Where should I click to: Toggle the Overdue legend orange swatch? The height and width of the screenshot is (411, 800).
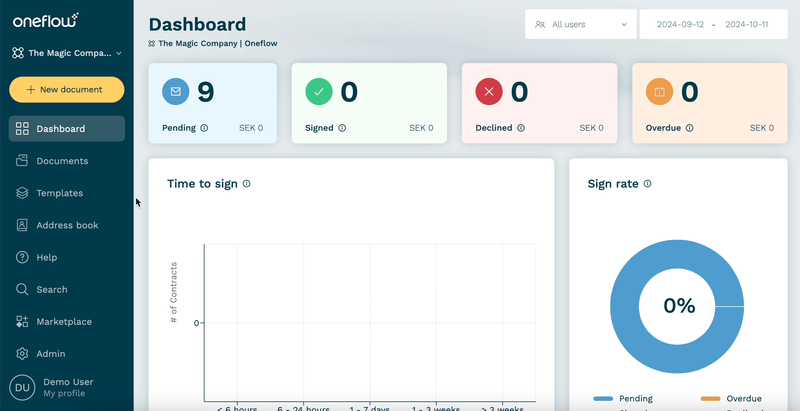pos(710,399)
